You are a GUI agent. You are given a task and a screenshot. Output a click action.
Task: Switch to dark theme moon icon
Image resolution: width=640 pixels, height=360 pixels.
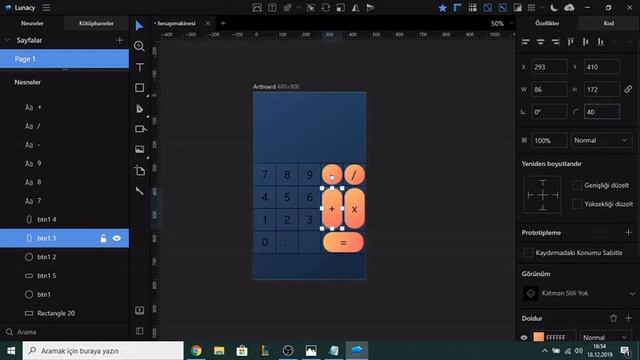554,8
